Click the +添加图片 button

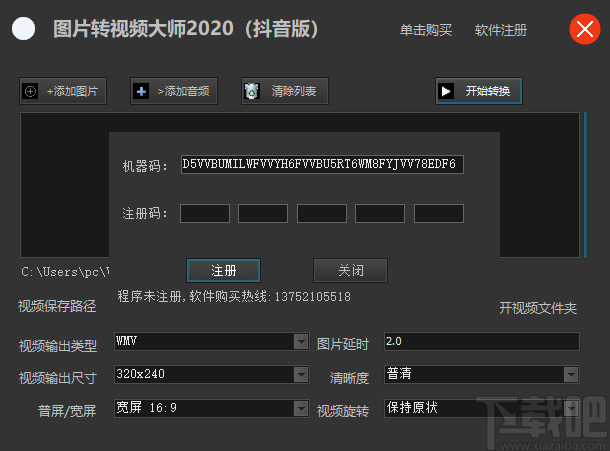[x=63, y=91]
